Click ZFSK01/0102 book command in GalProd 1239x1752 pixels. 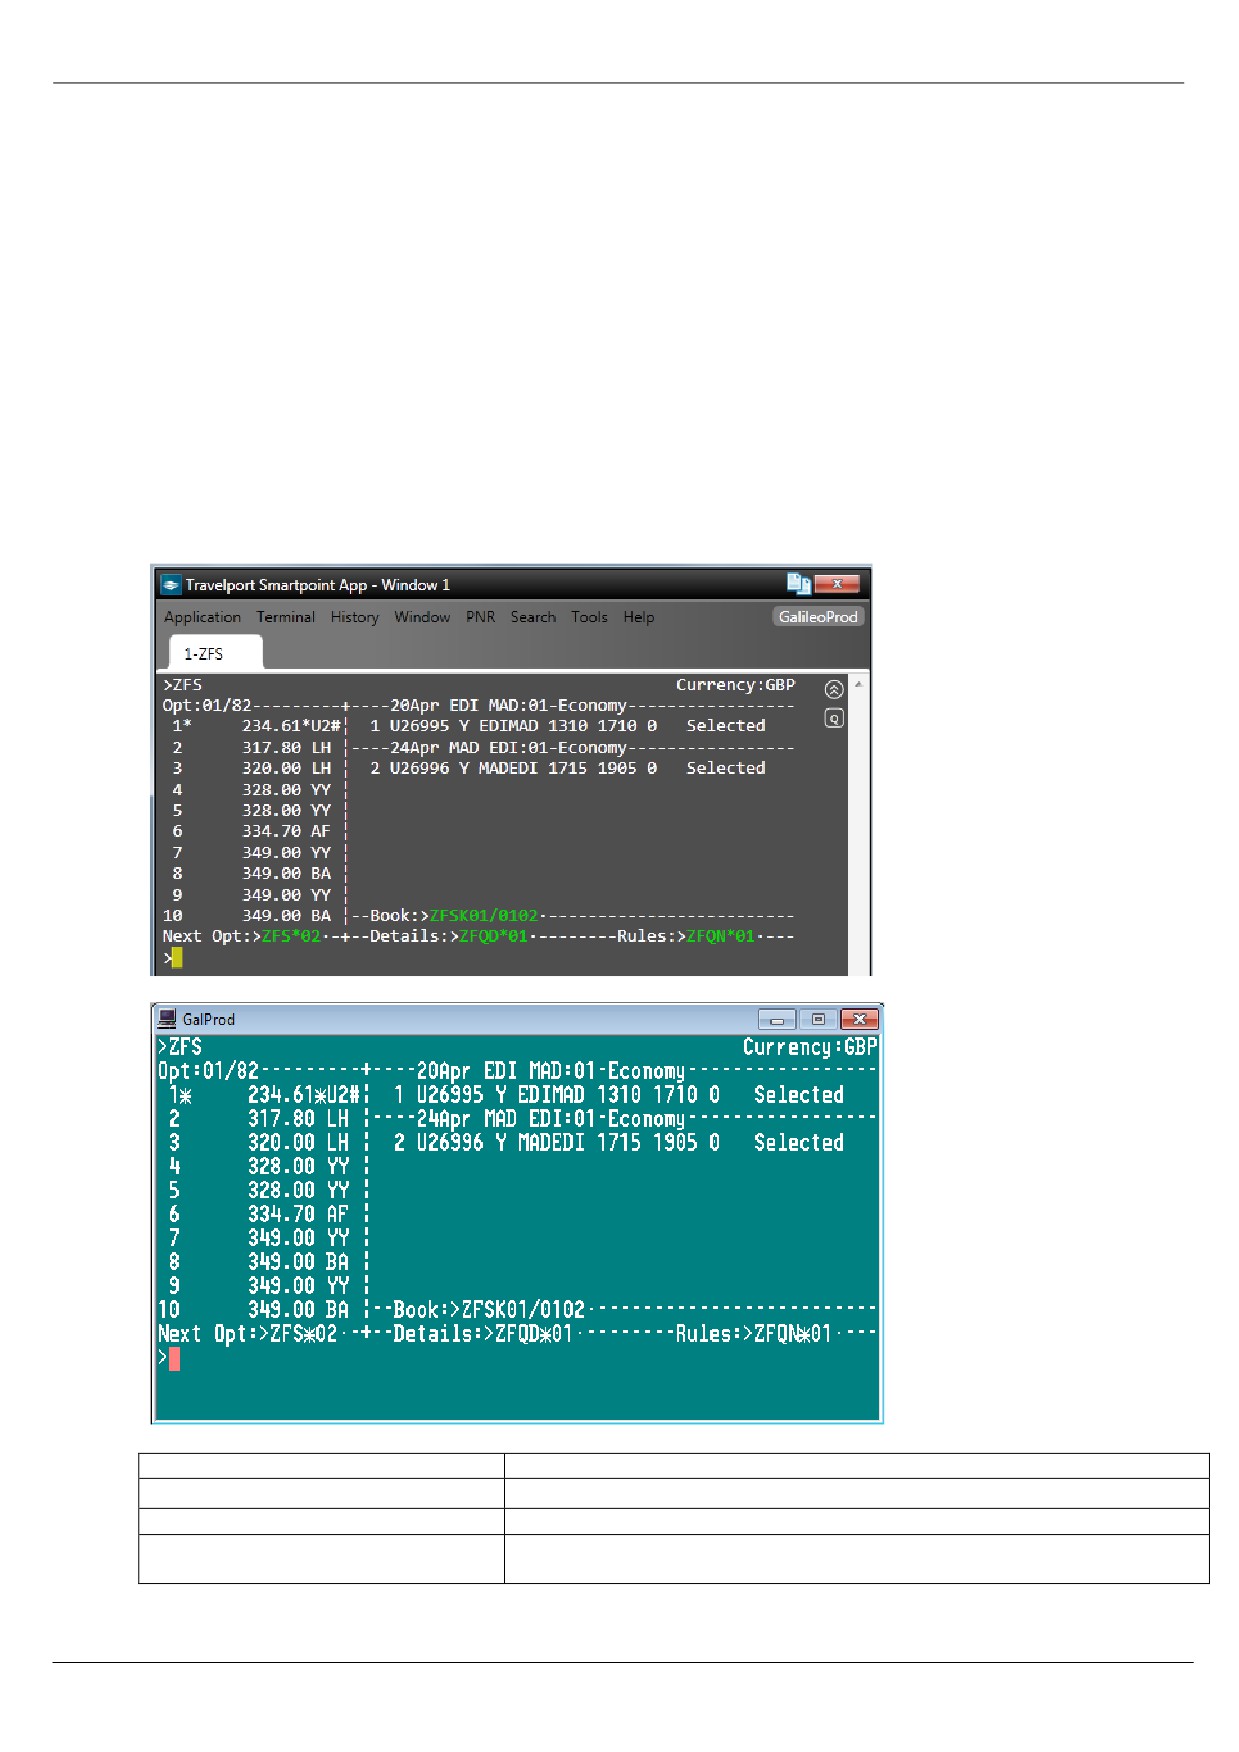[x=523, y=1310]
